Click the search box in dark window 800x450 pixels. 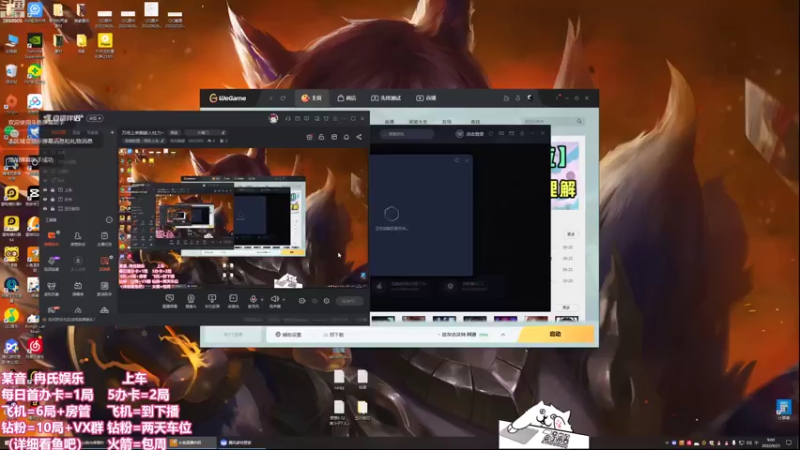[x=407, y=134]
